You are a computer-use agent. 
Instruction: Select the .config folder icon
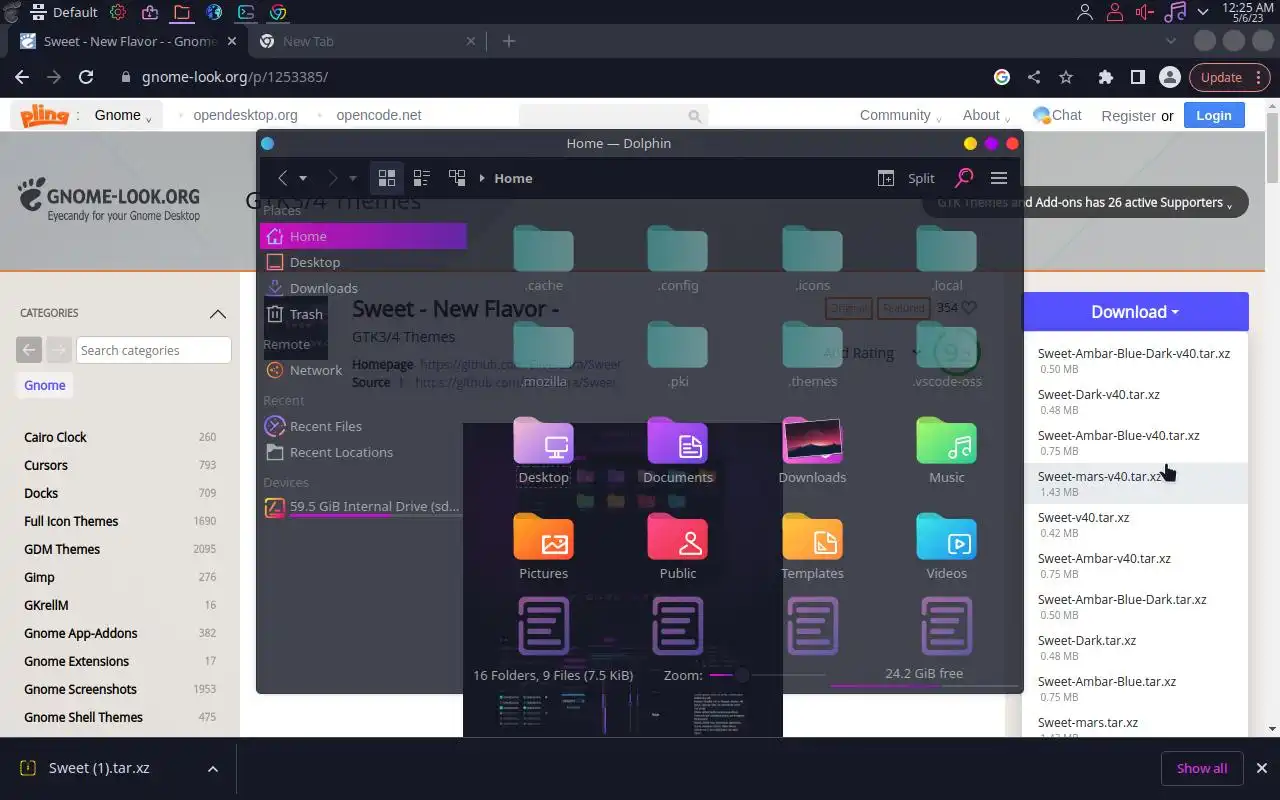[677, 248]
